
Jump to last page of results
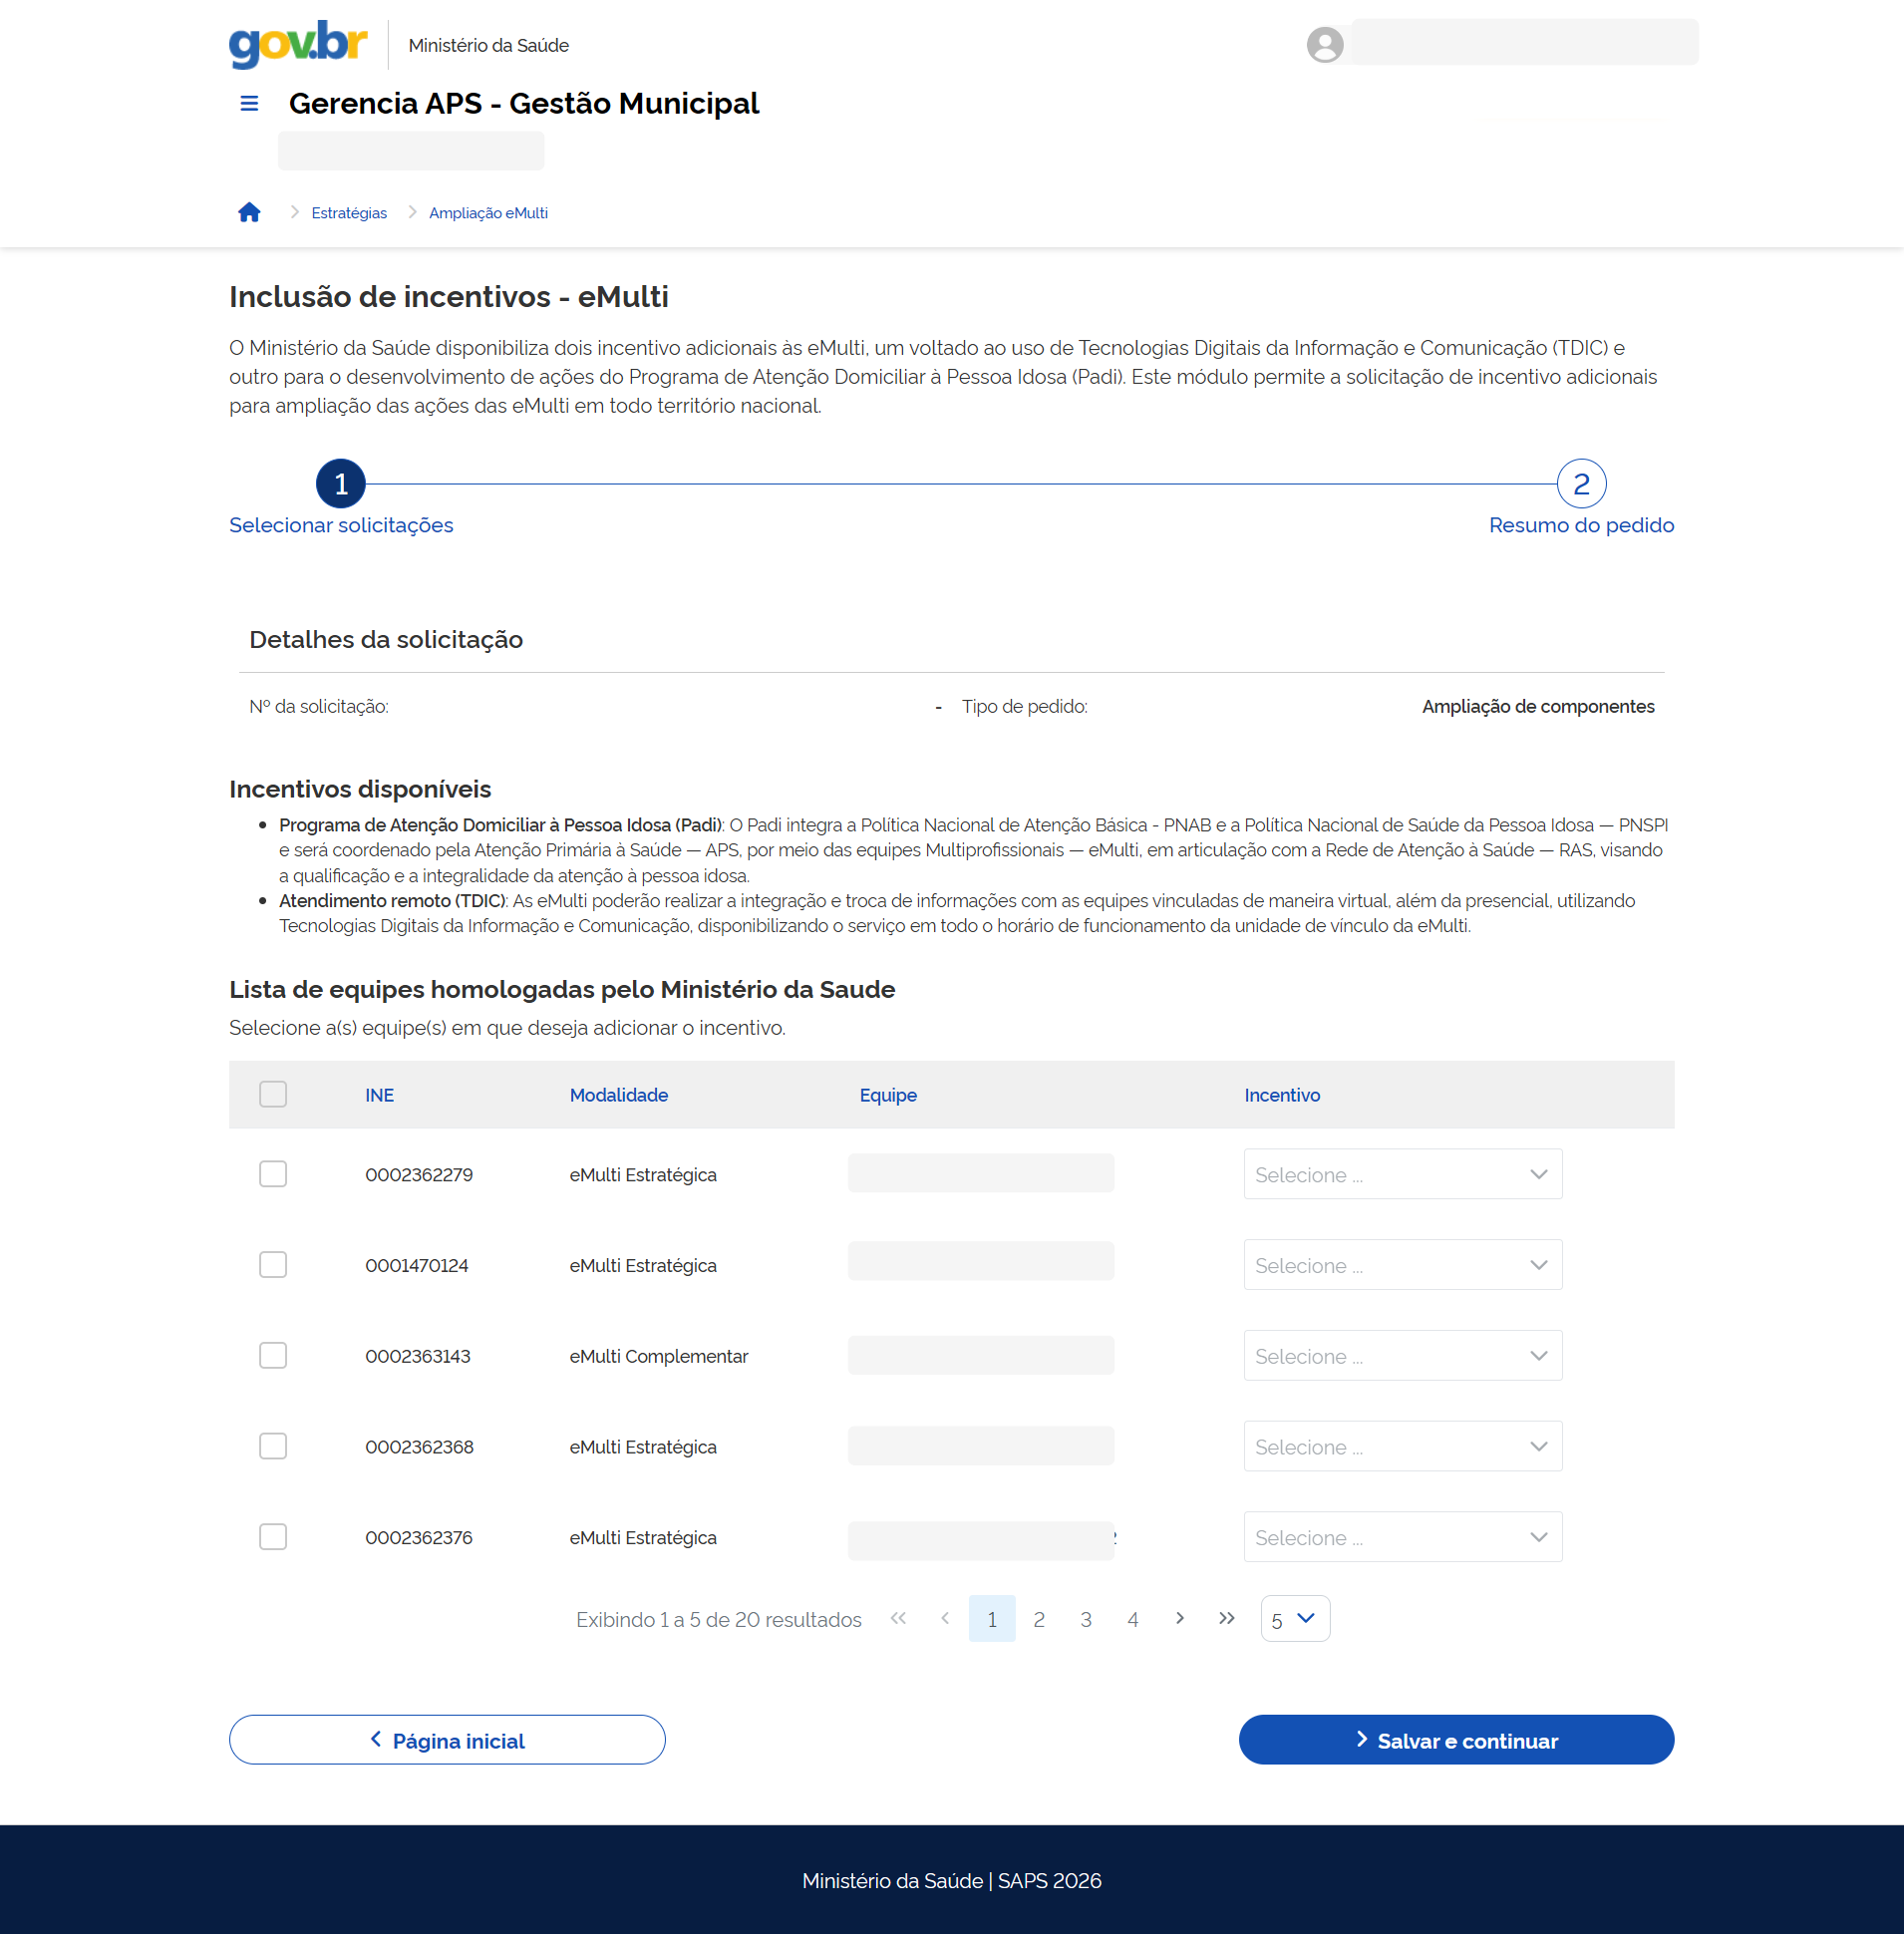coord(1226,1618)
